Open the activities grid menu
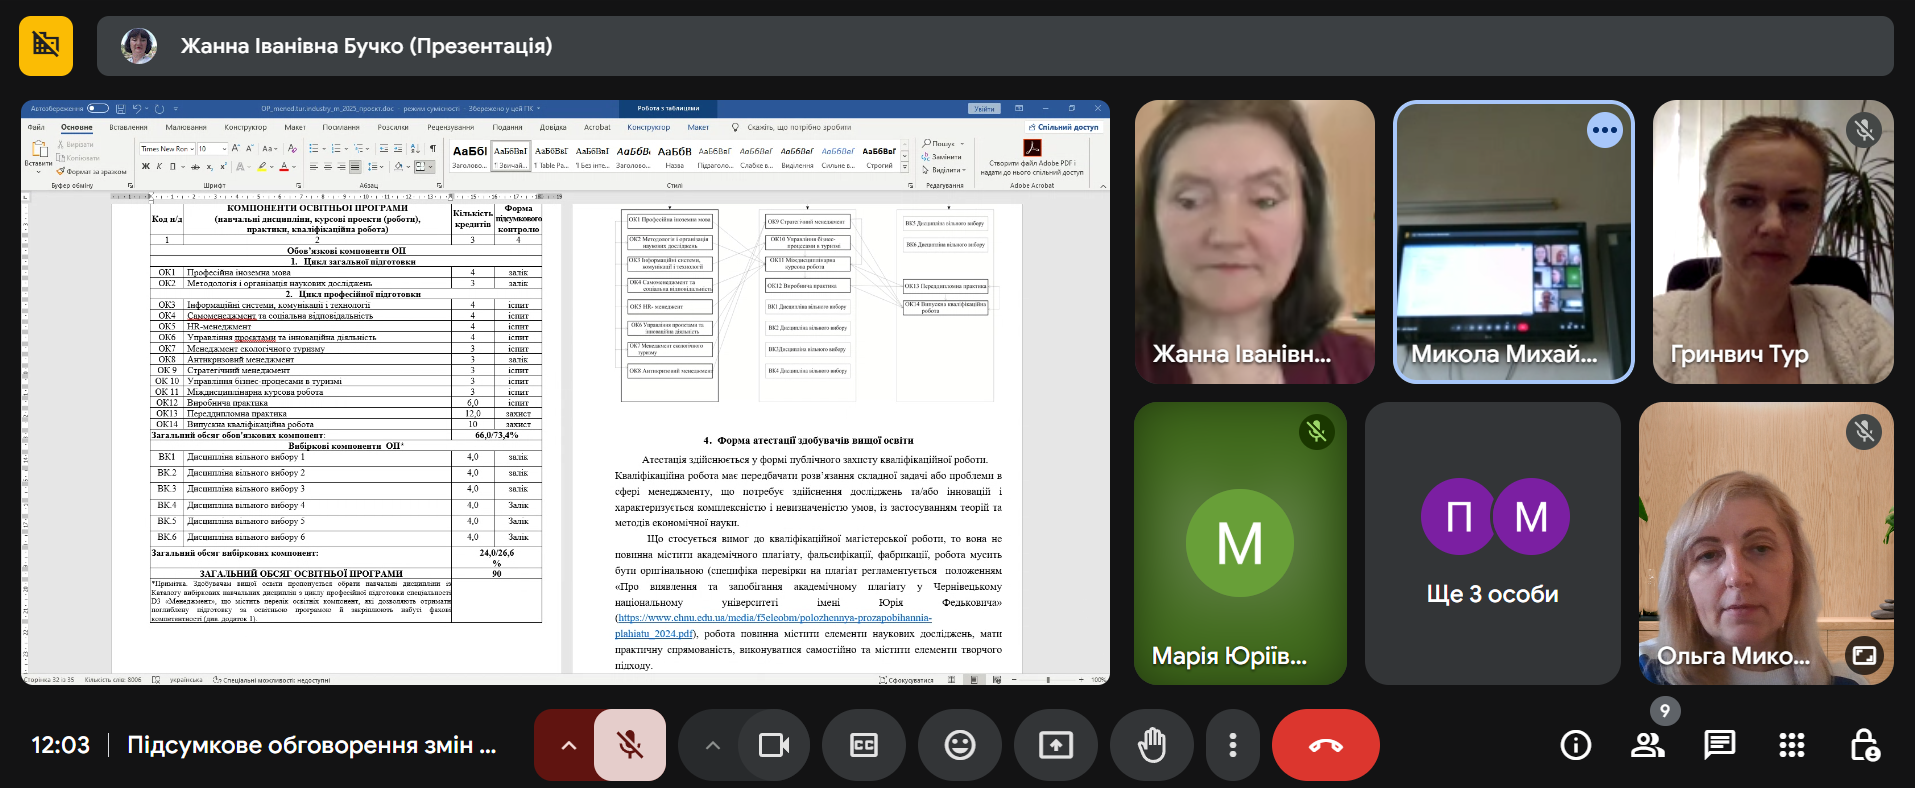 click(1792, 745)
